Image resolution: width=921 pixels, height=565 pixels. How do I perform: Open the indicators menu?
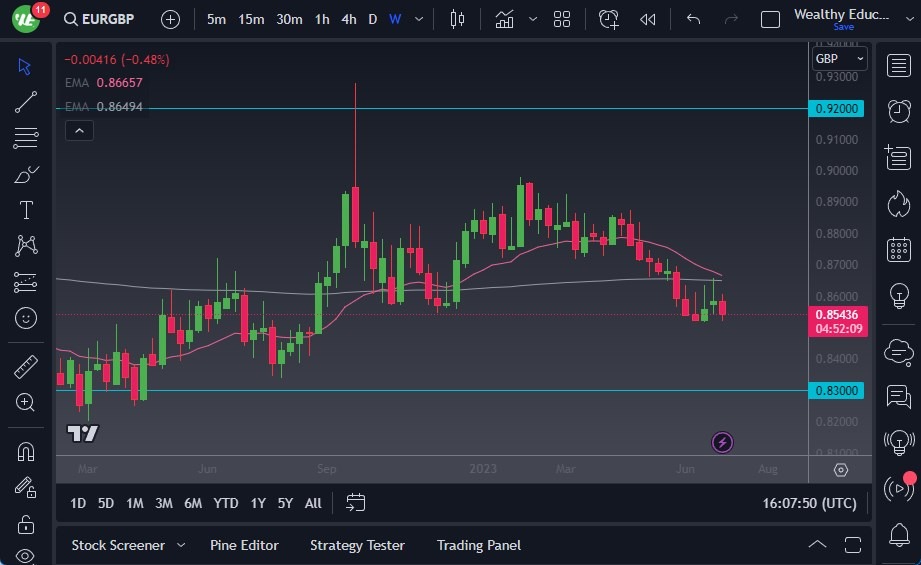point(504,19)
